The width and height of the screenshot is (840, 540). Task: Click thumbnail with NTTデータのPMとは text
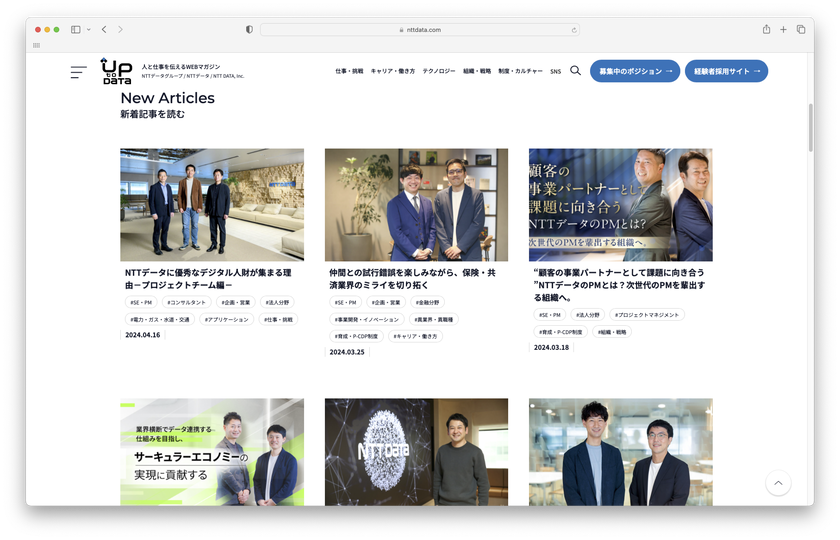[x=620, y=205]
